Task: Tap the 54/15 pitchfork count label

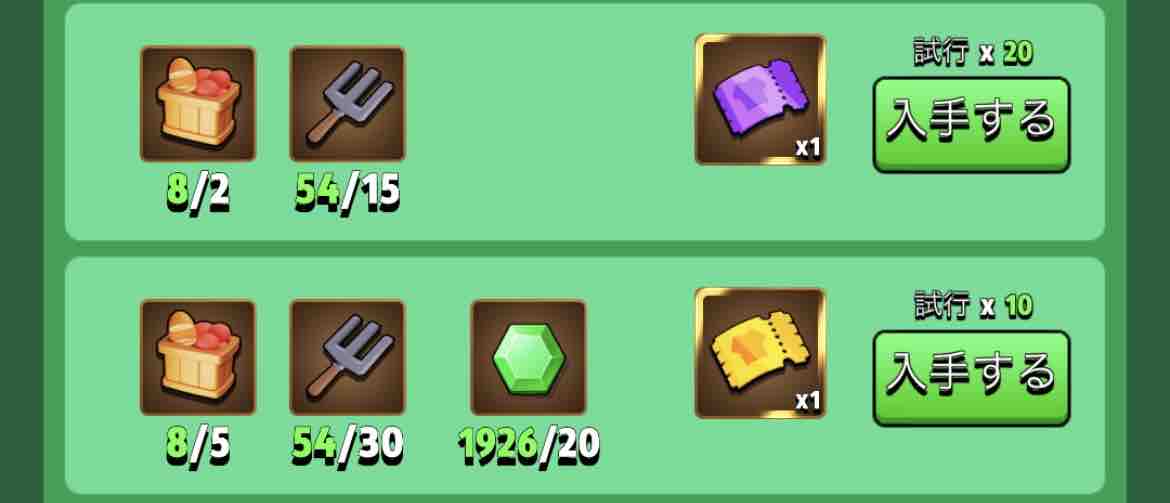Action: tap(348, 193)
